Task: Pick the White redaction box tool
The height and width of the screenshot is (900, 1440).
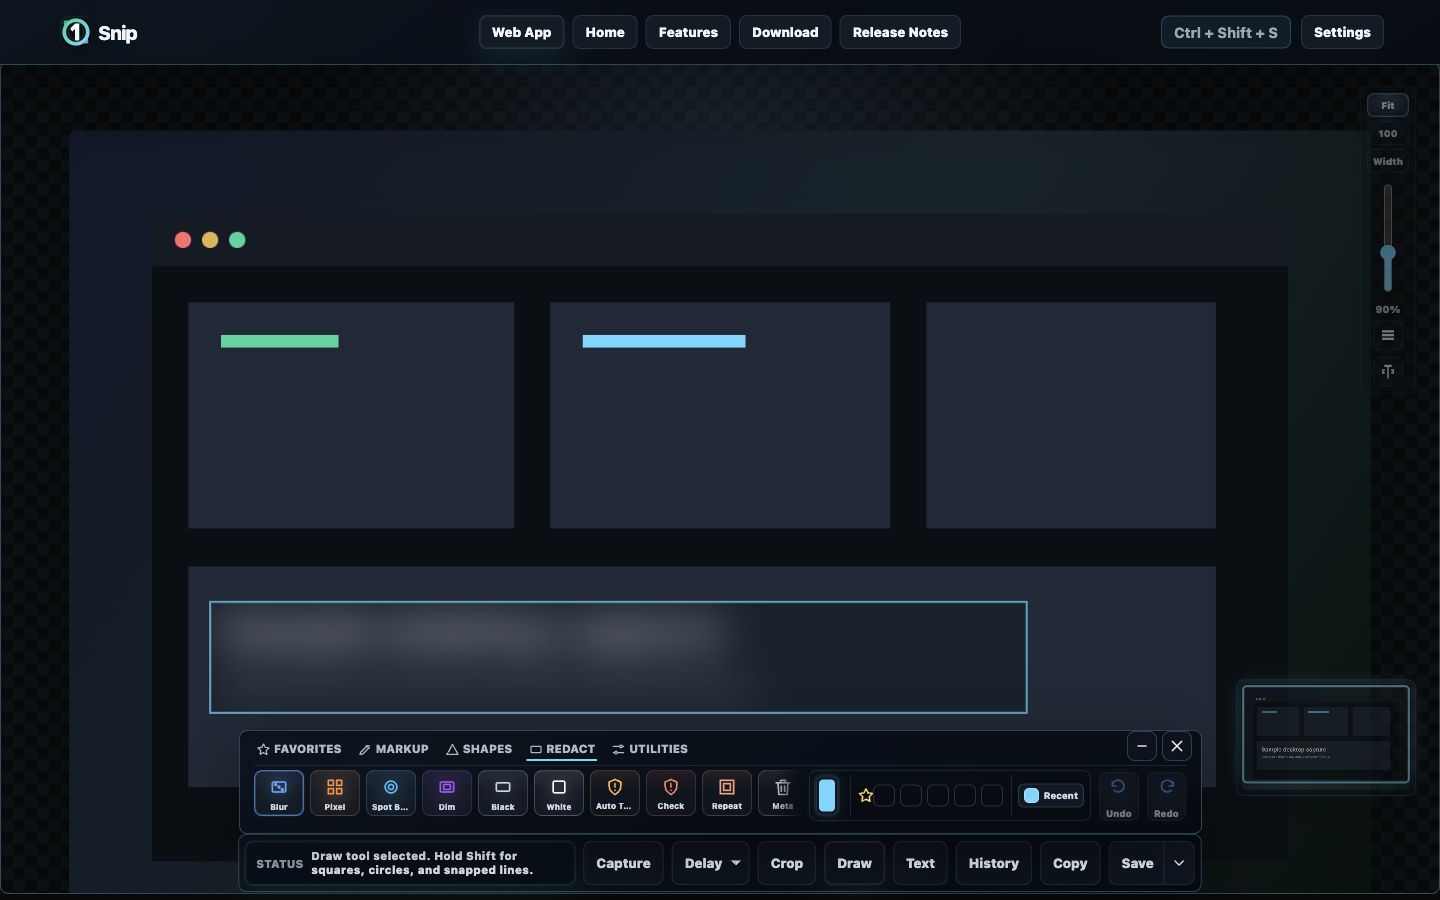Action: click(559, 793)
